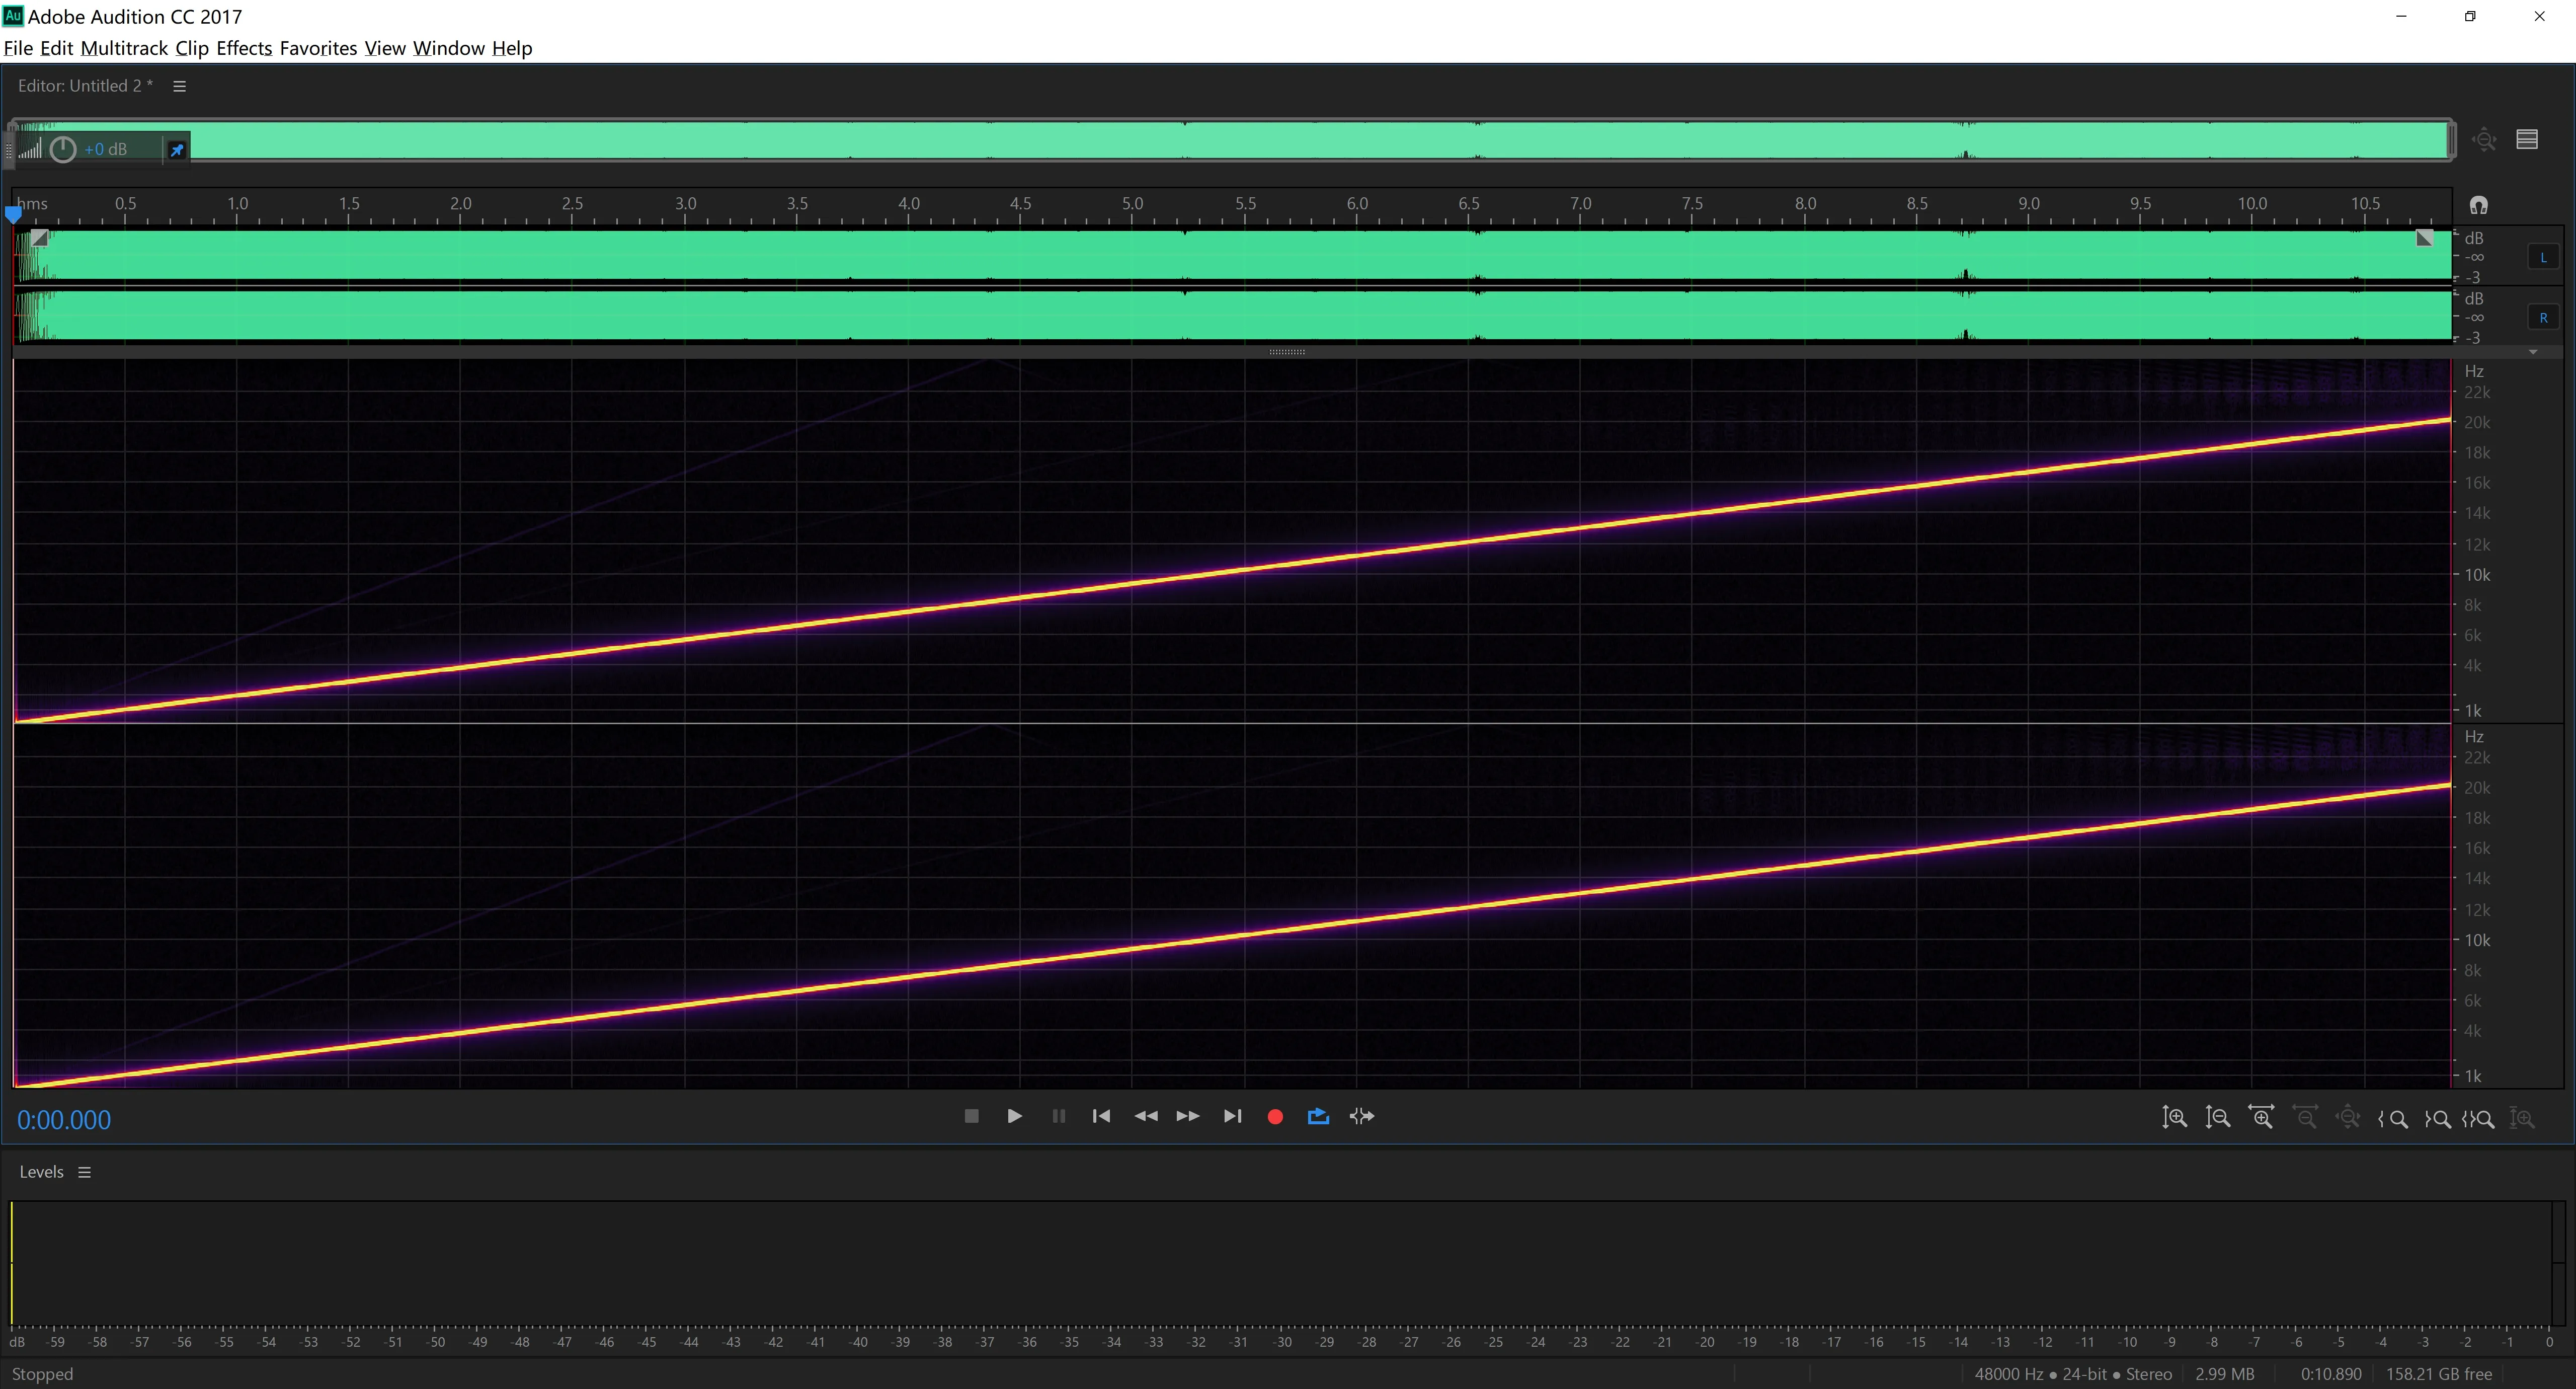
Task: Open navigator options list icon
Action: 2527,139
